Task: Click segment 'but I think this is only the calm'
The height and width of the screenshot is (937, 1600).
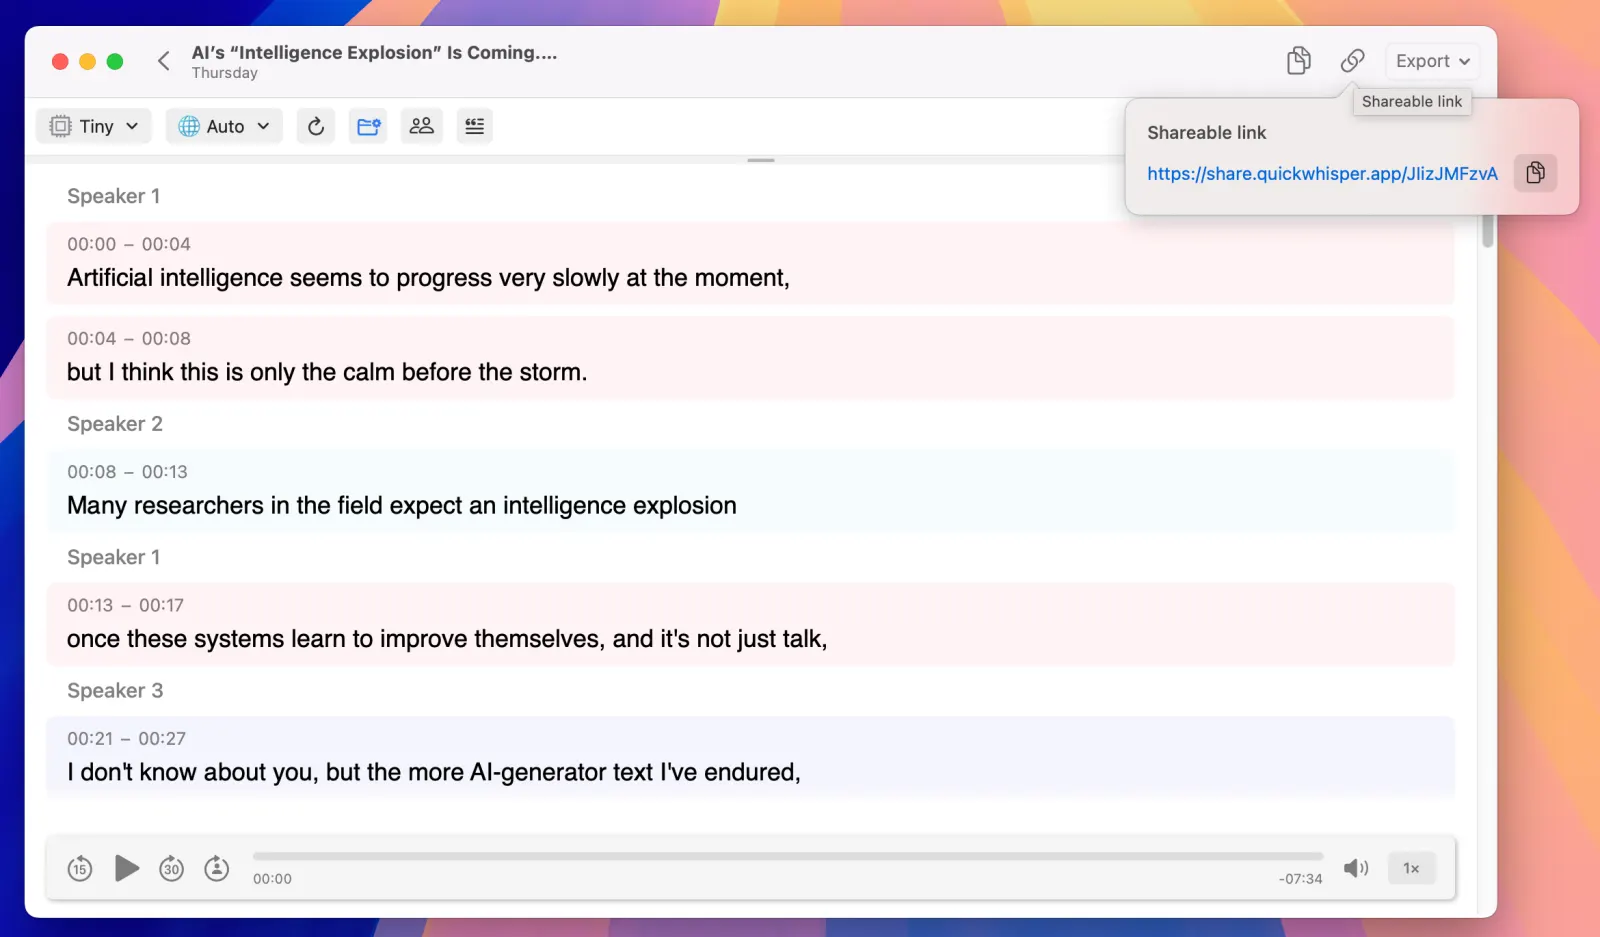Action: (750, 358)
